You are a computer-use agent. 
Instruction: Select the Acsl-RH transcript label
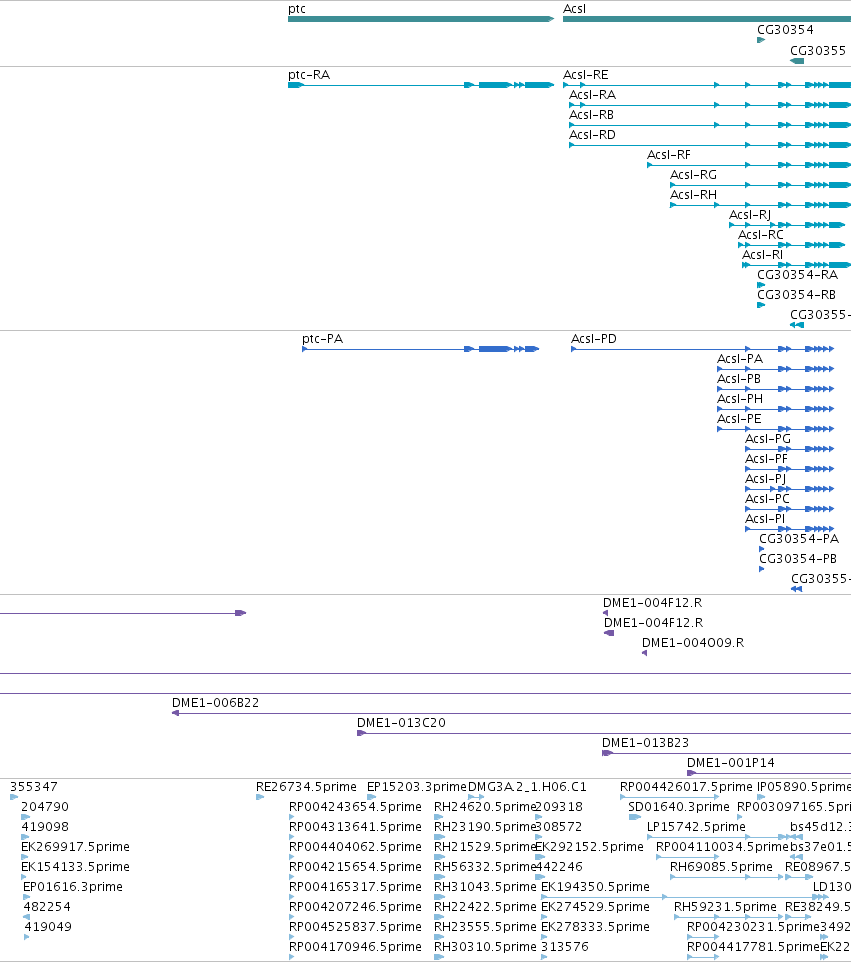[693, 194]
